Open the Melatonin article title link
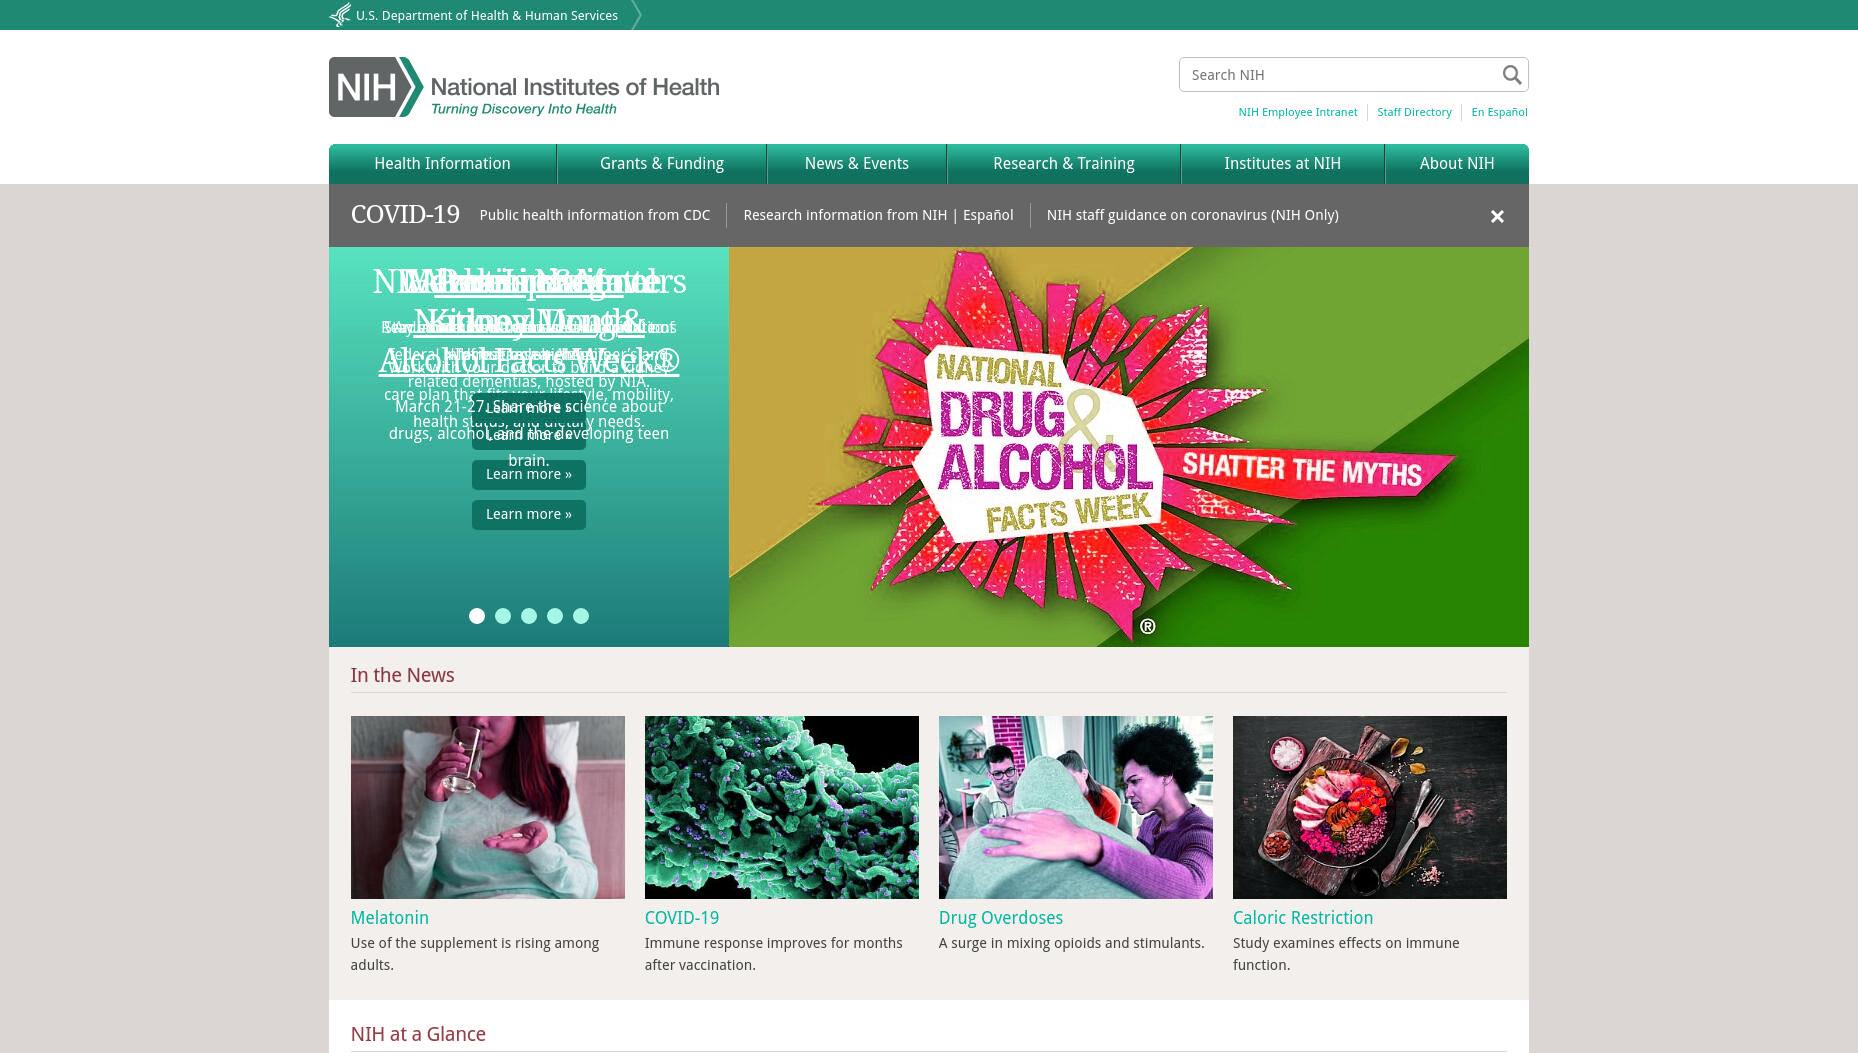This screenshot has width=1858, height=1053. 390,918
